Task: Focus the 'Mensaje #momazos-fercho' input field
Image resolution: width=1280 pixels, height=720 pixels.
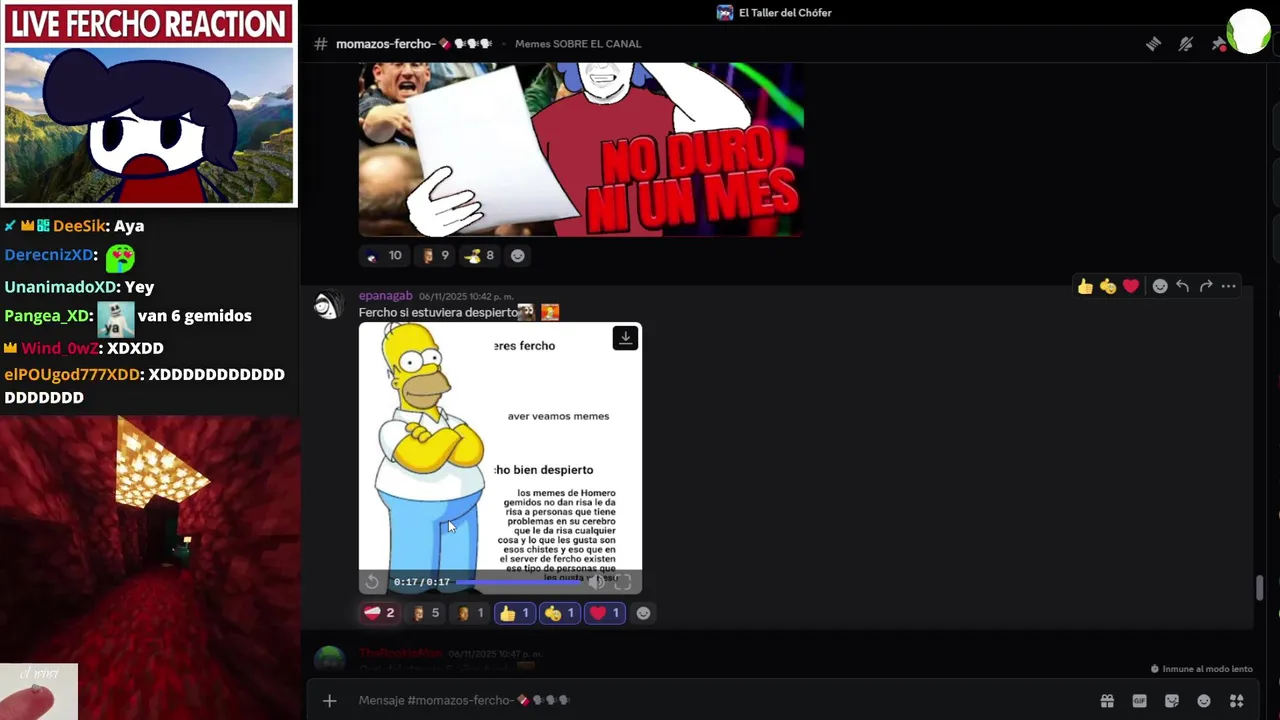Action: 720,700
